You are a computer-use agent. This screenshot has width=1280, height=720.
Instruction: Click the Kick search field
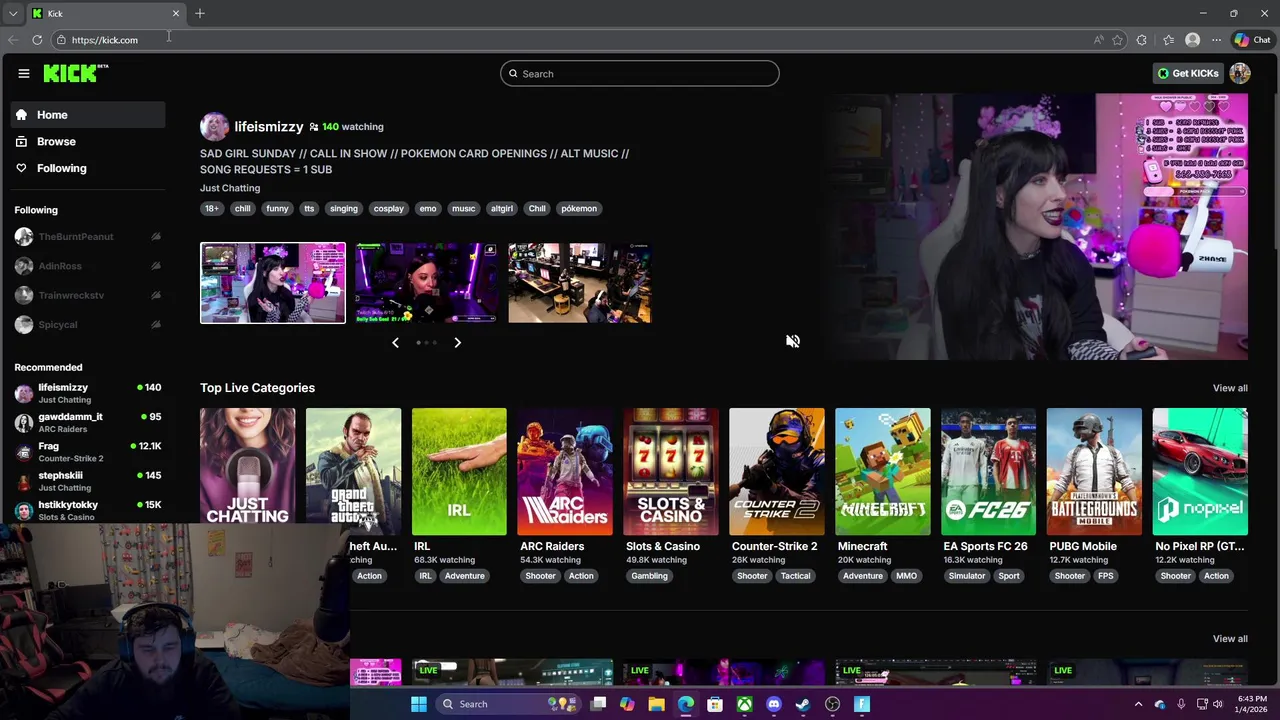click(640, 73)
